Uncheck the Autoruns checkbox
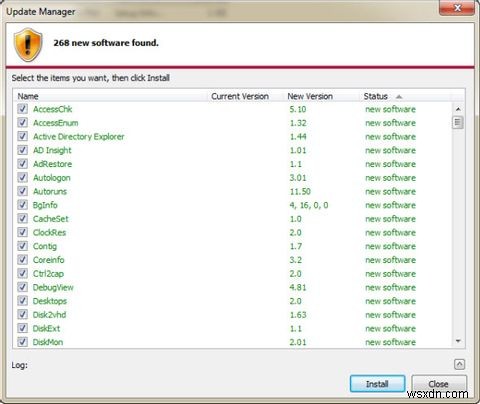 (22, 191)
